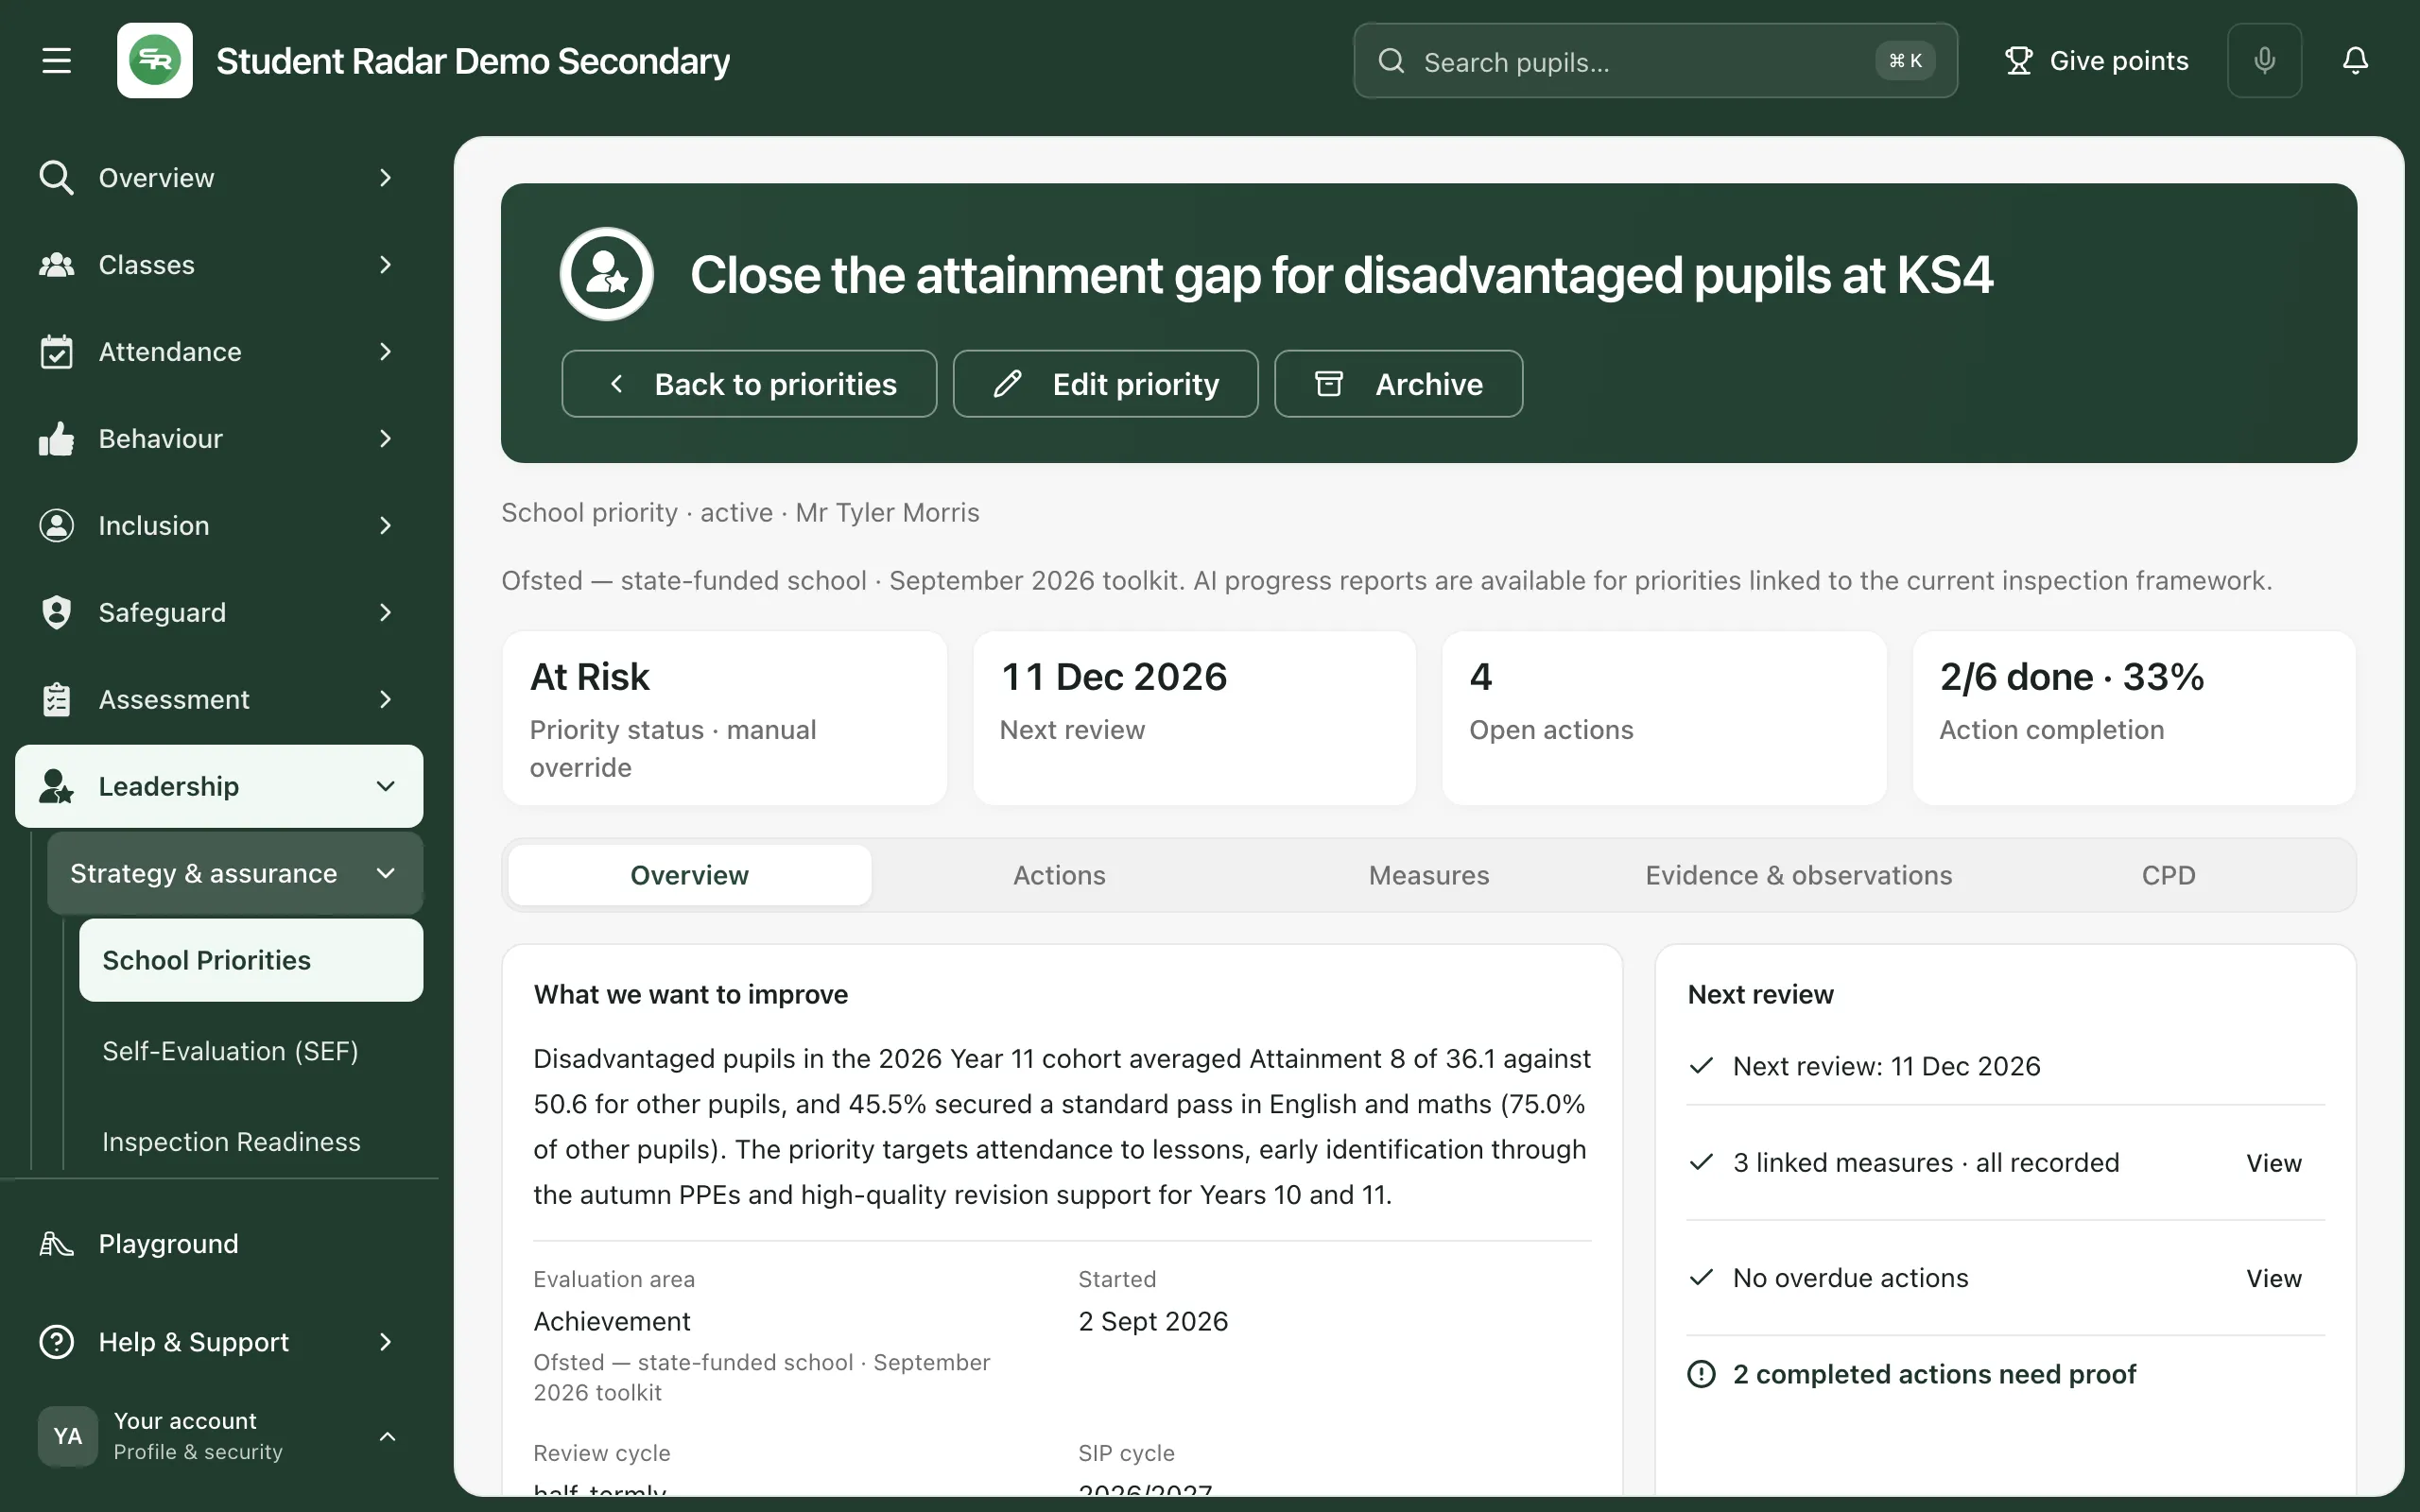Click the Assessment clipboard icon
2420x1512 pixels.
tap(56, 700)
